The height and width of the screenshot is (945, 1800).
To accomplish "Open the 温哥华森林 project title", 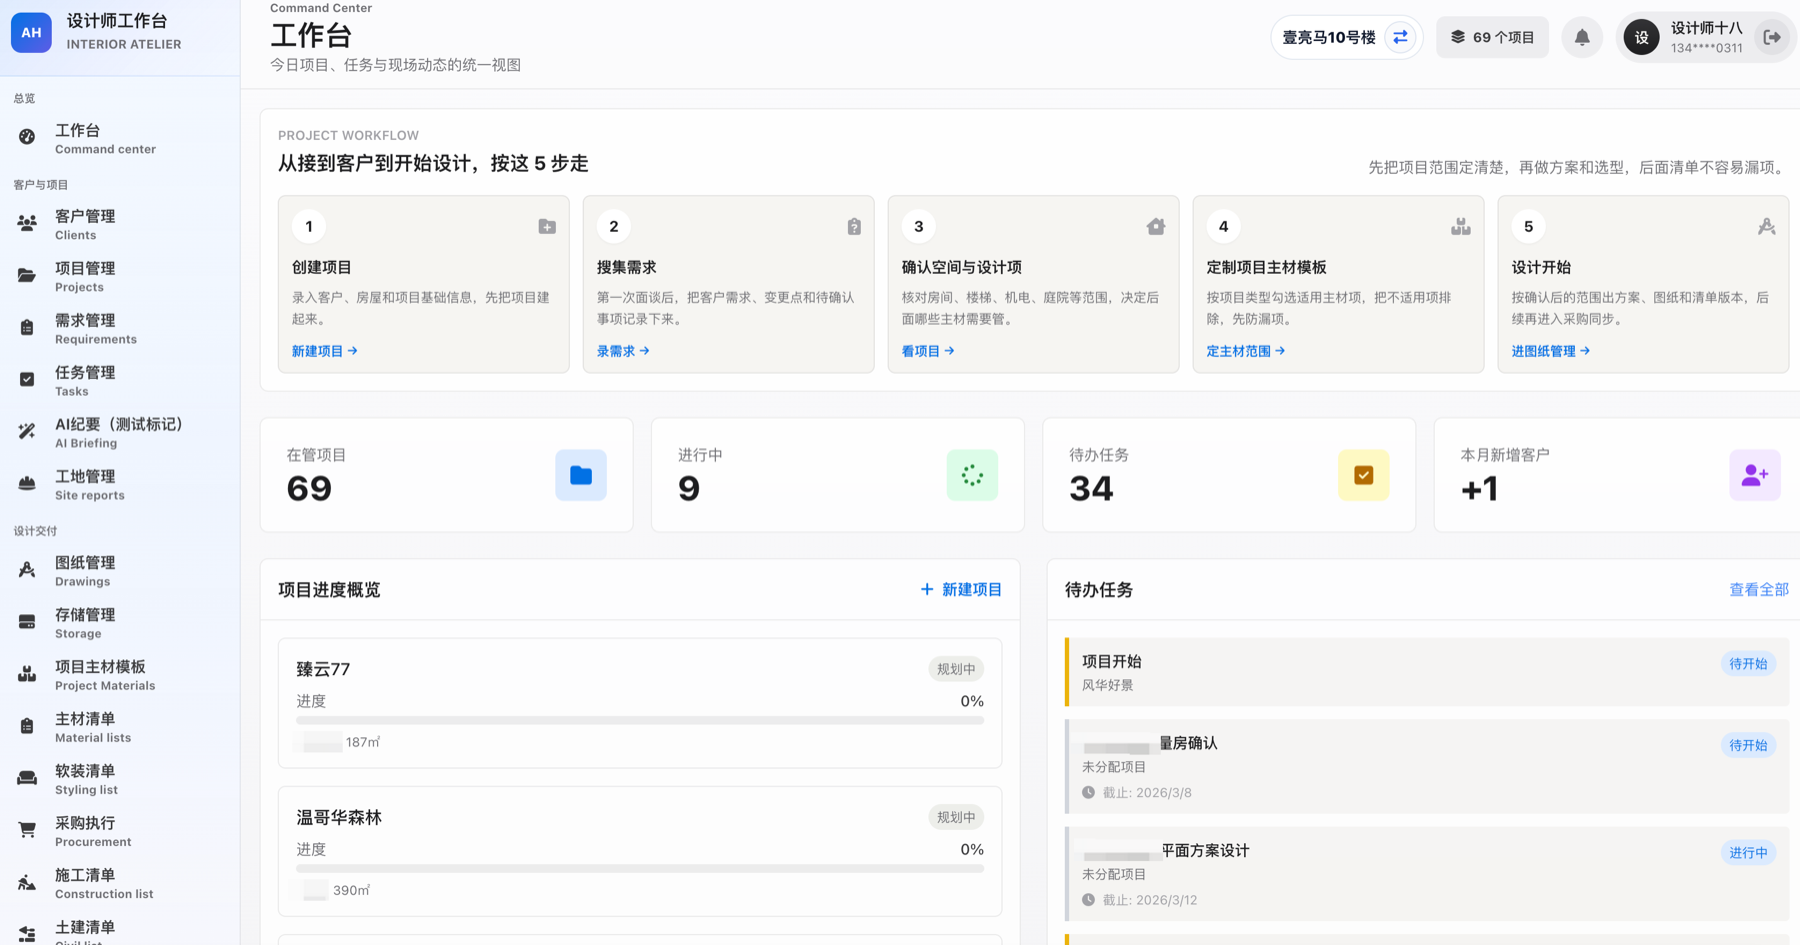I will click(339, 817).
